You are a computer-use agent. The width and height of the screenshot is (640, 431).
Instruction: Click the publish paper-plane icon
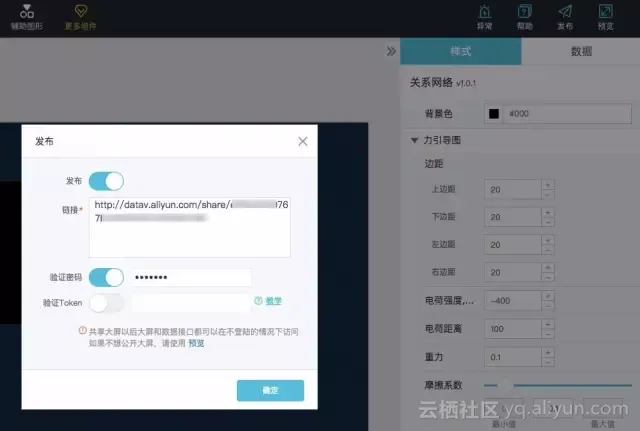[x=565, y=17]
